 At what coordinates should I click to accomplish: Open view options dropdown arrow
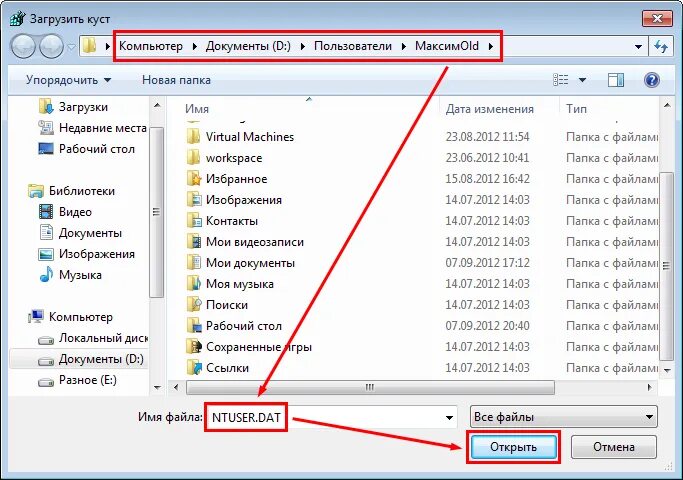click(x=582, y=80)
